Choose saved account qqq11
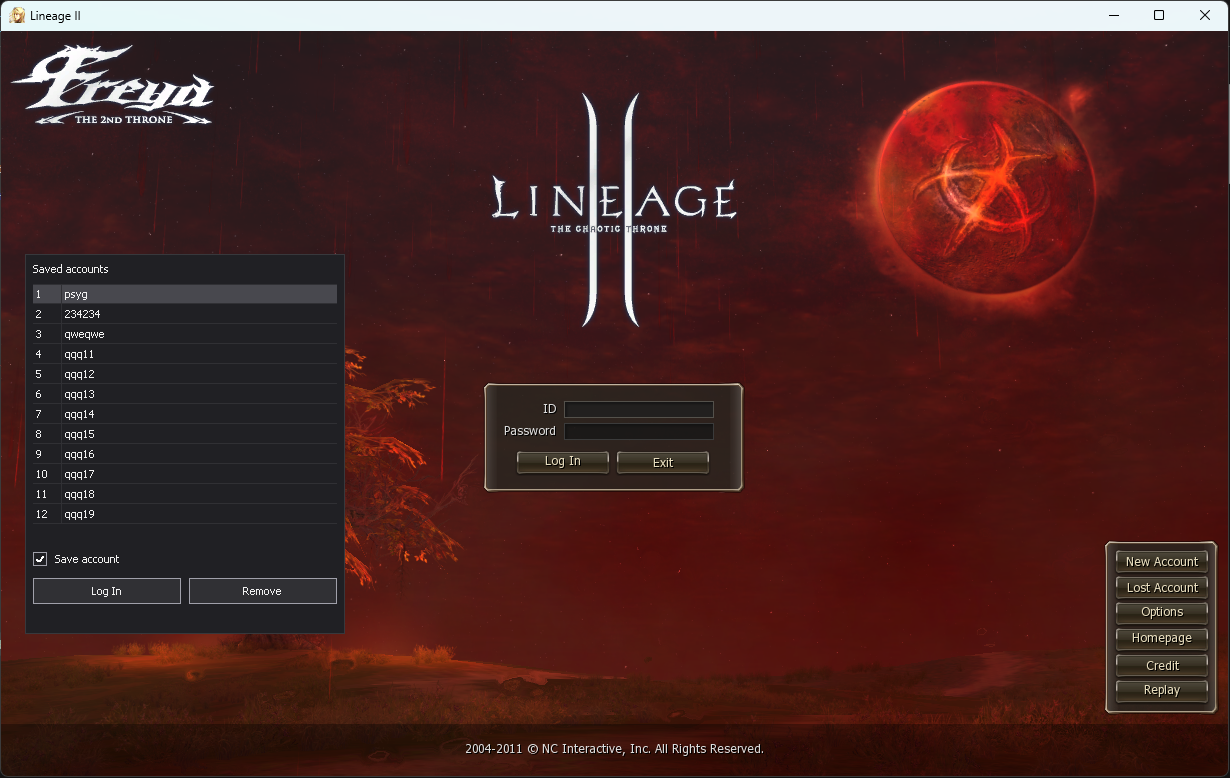The height and width of the screenshot is (778, 1230). pos(185,354)
